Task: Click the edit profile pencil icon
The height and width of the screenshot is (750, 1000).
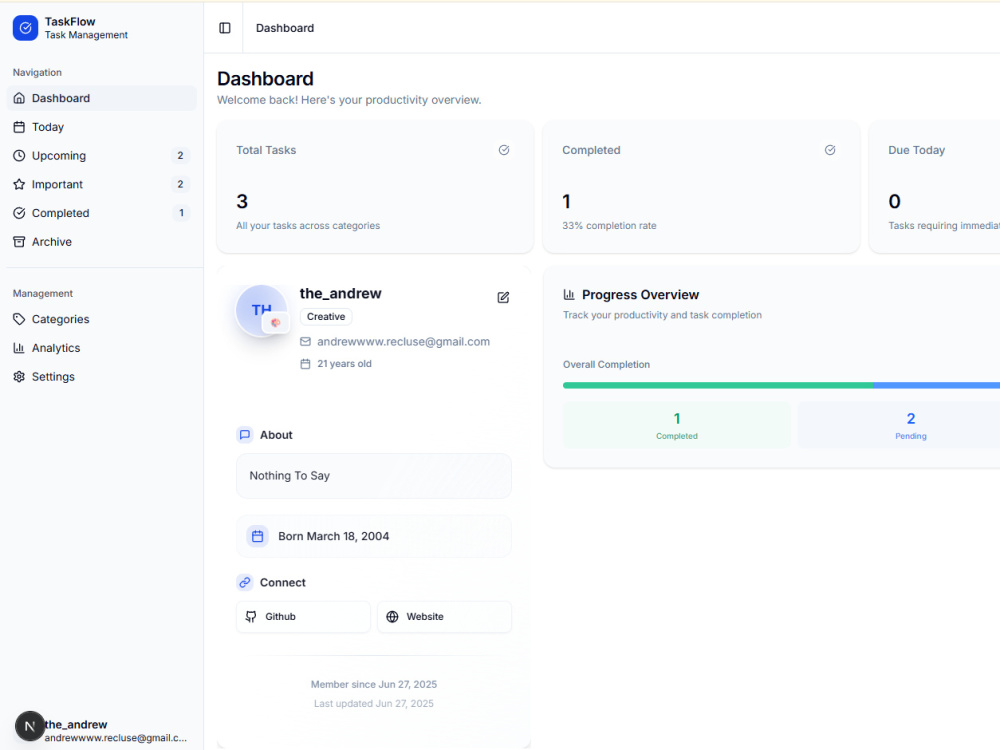Action: [503, 297]
